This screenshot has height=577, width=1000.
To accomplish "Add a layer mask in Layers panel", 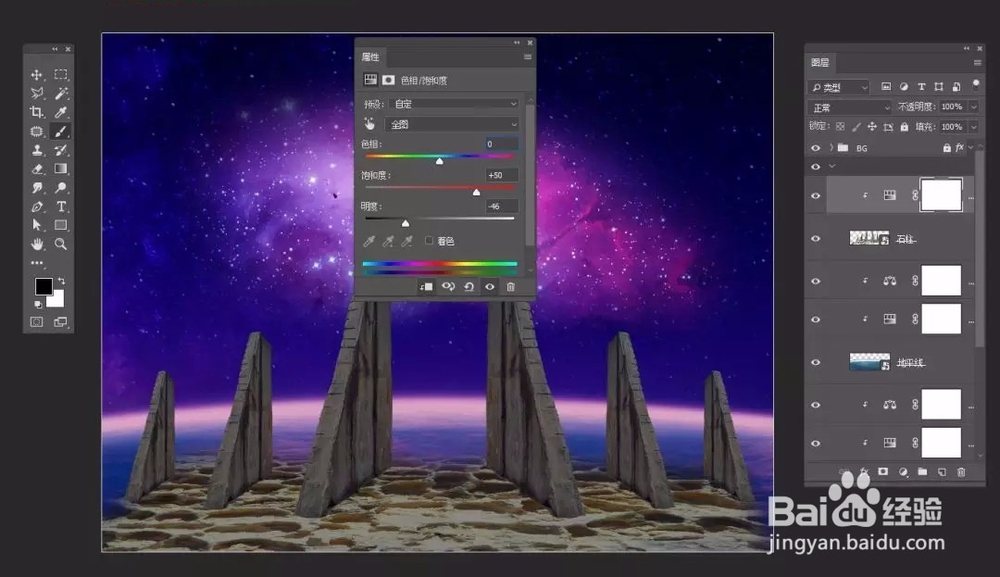I will coord(883,472).
